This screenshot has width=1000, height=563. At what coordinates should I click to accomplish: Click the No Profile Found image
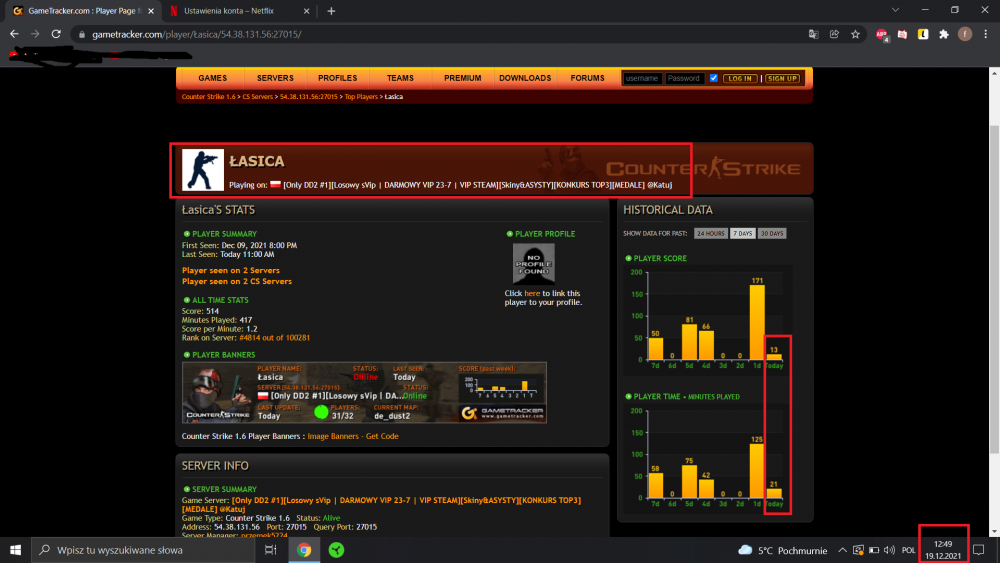(534, 263)
